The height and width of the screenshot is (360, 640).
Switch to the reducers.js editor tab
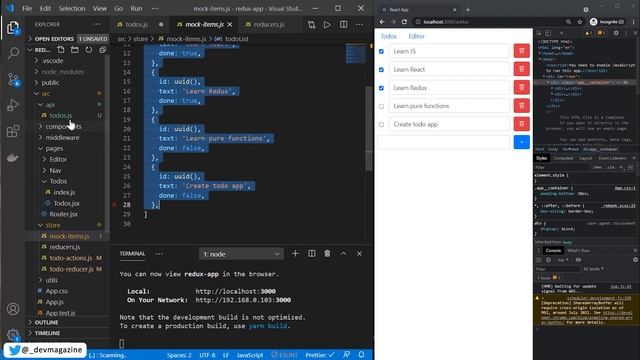[x=269, y=24]
